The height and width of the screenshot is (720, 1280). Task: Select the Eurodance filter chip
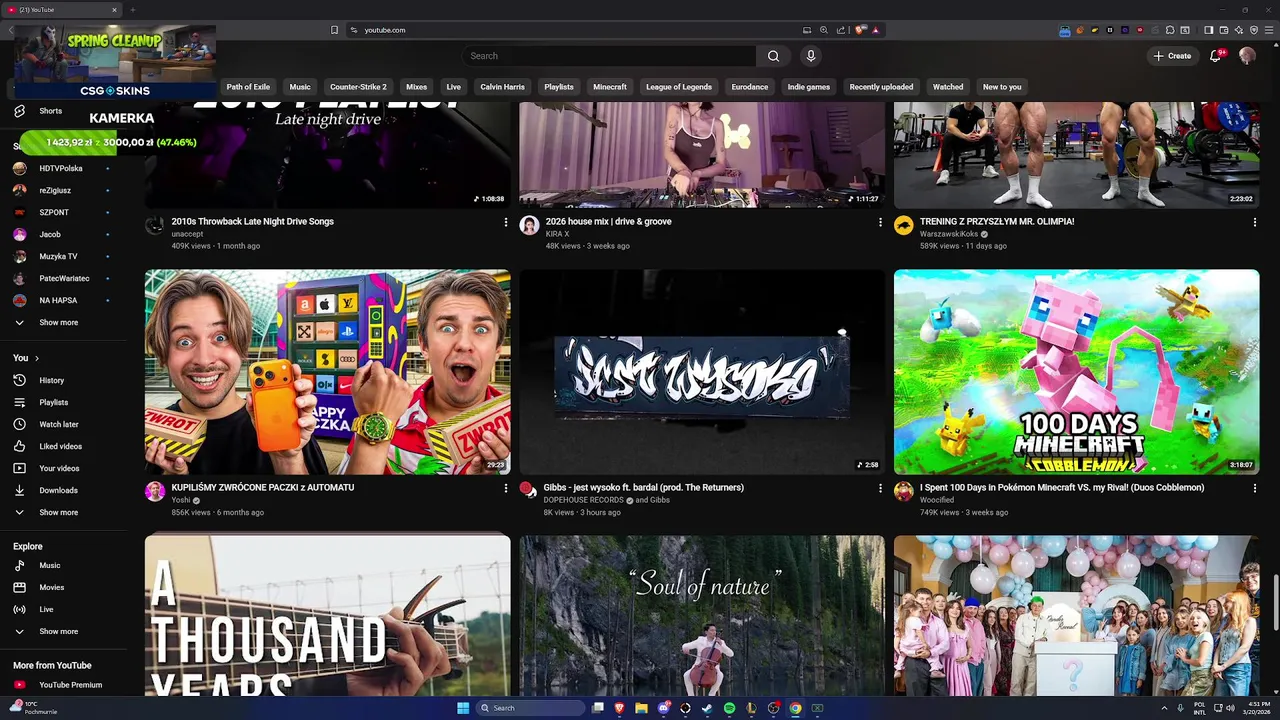tap(750, 87)
